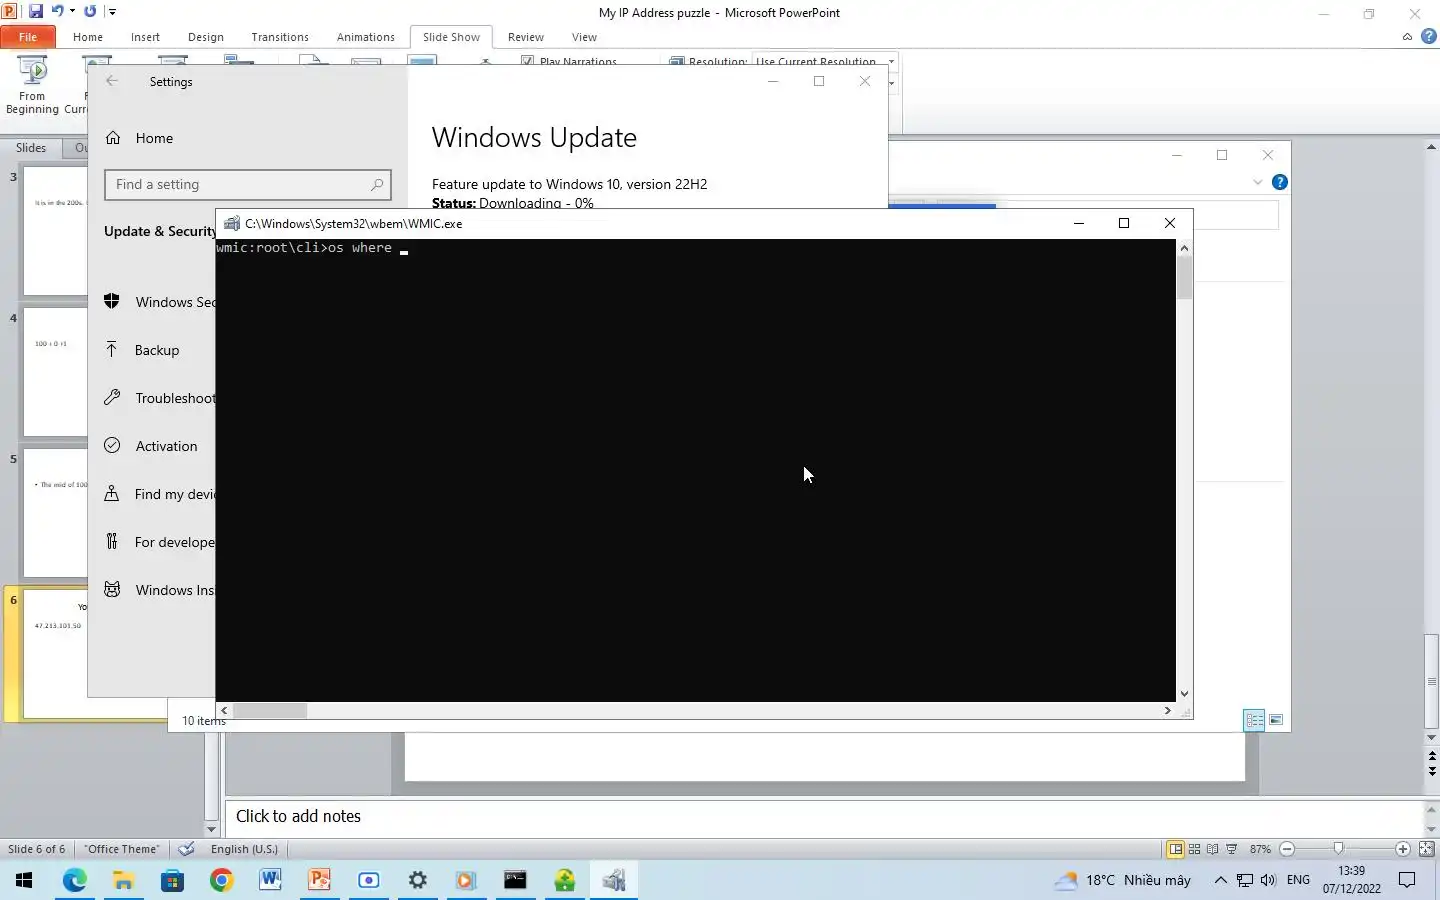
Task: Click the Find a setting search box
Action: coord(248,184)
